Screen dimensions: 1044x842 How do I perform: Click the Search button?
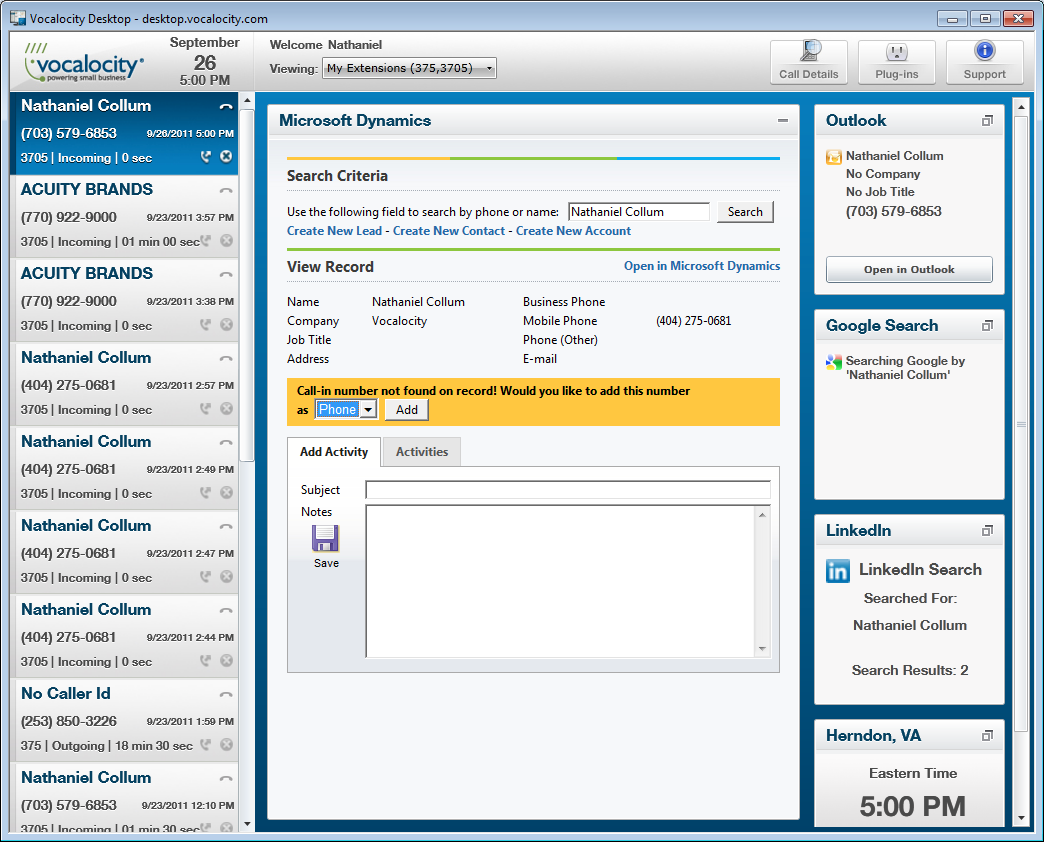tap(744, 212)
